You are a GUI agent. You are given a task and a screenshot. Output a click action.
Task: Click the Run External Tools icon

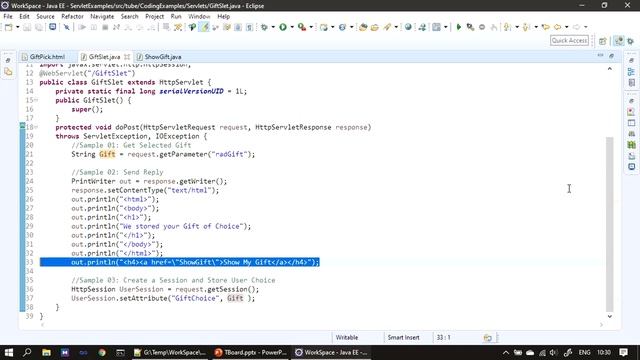[x=302, y=27]
